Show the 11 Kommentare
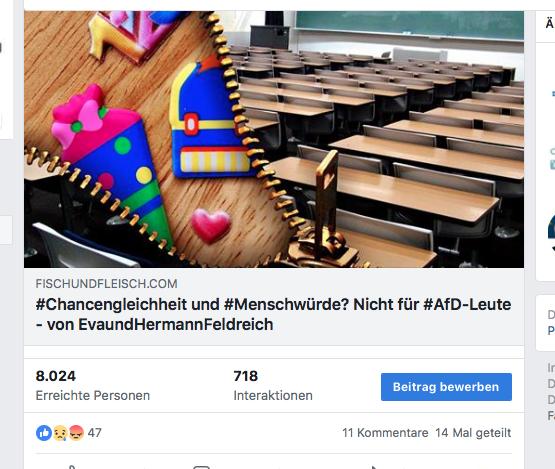The width and height of the screenshot is (555, 469). click(x=385, y=433)
